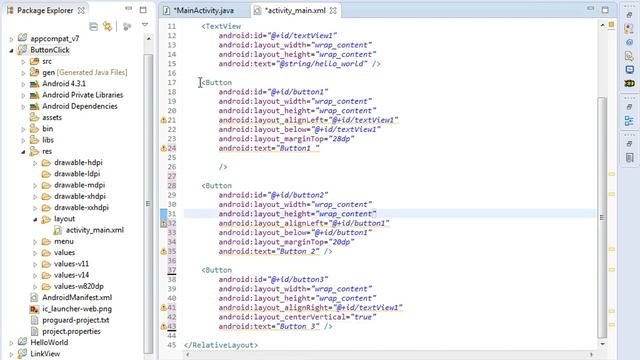This screenshot has width=640, height=360.
Task: Expand the appcompat_v7 project
Action: tap(11, 39)
